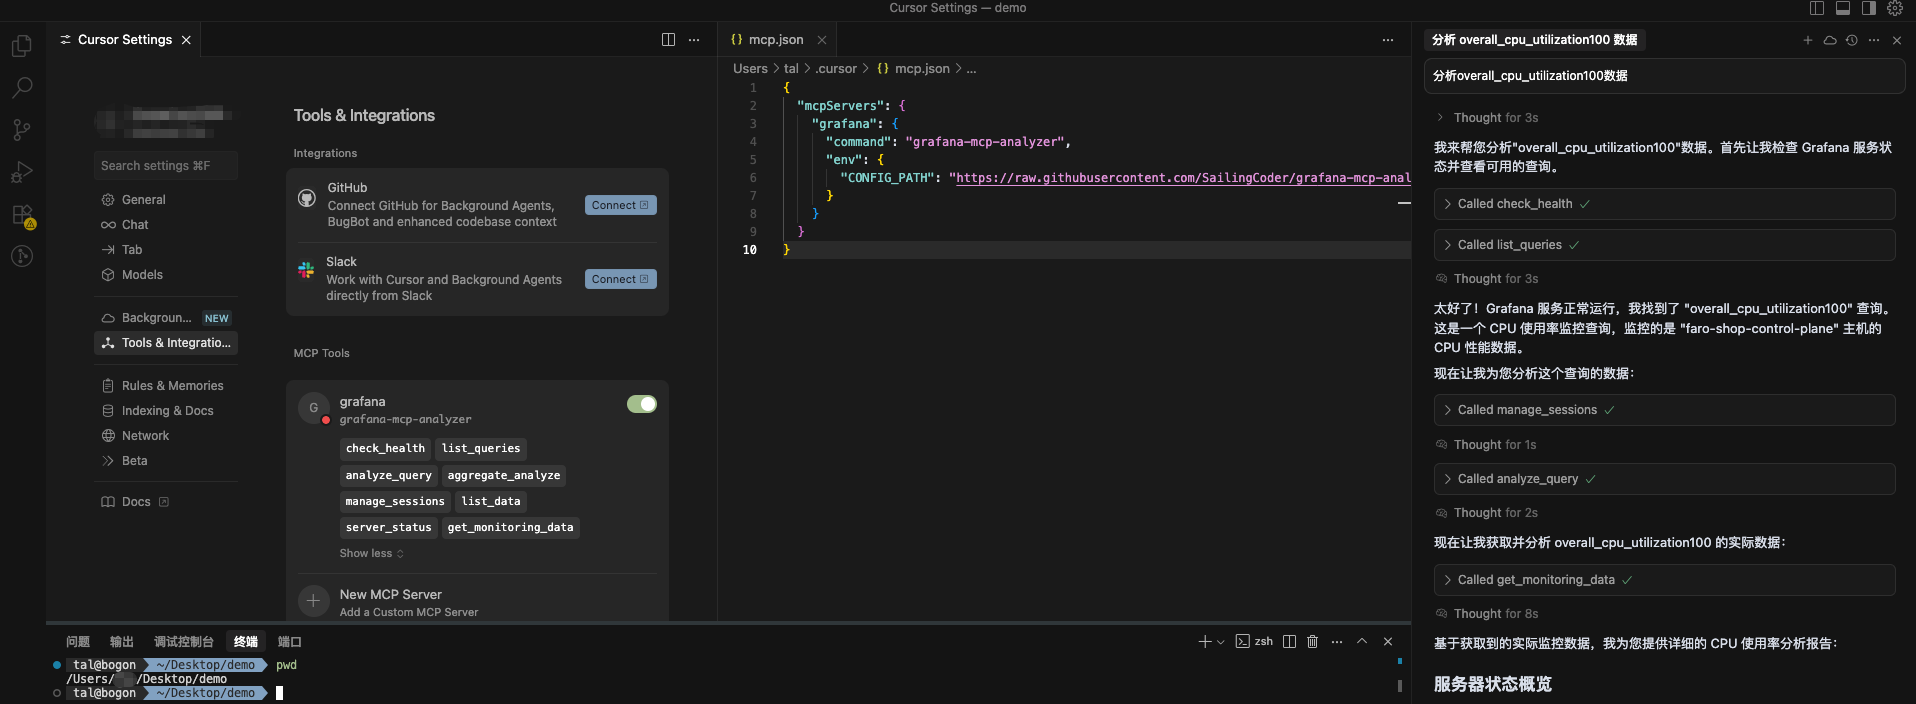Open Source Control in activity bar
The width and height of the screenshot is (1916, 704).
[x=22, y=130]
